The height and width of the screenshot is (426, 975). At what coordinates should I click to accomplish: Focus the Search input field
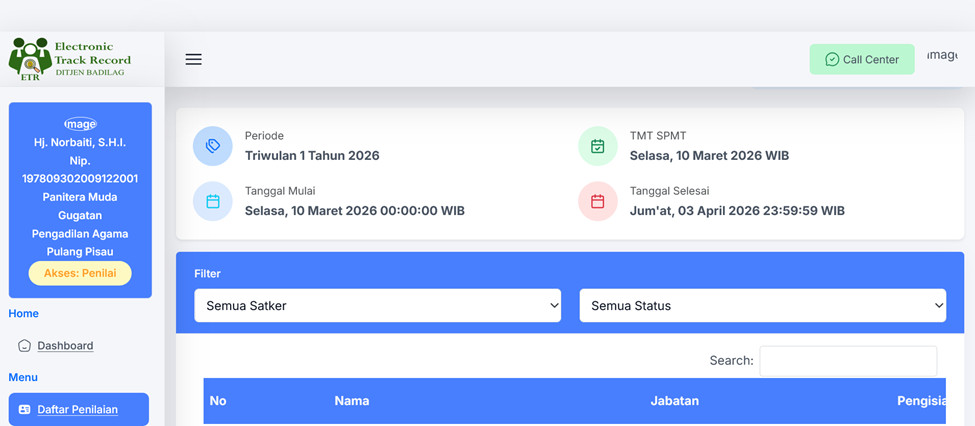(848, 360)
